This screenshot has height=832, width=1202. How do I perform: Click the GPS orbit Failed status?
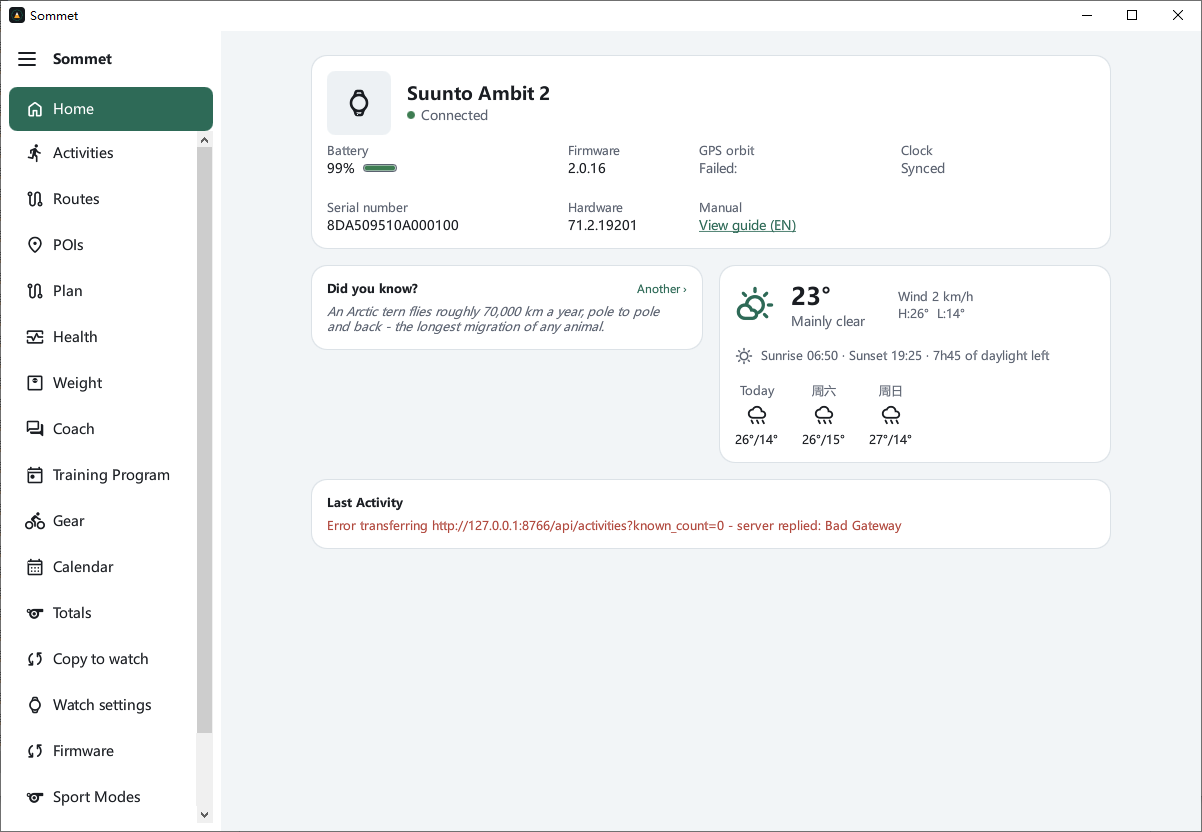(x=718, y=168)
